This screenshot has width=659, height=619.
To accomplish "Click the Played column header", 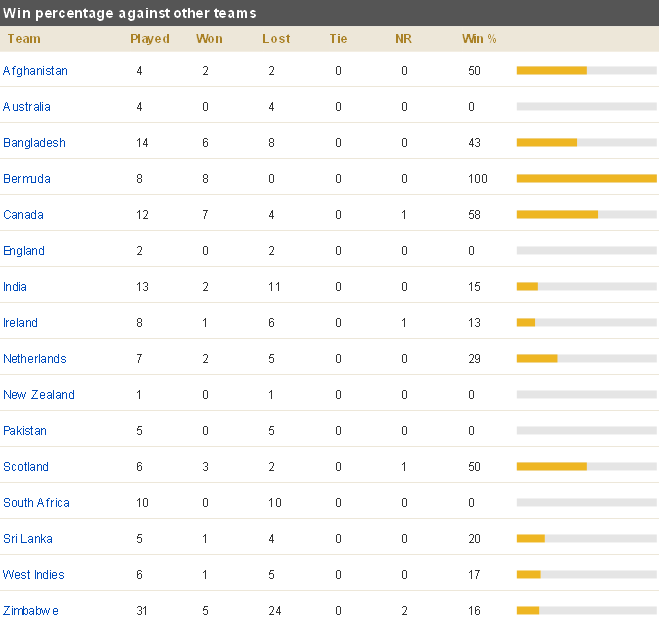I will point(150,39).
